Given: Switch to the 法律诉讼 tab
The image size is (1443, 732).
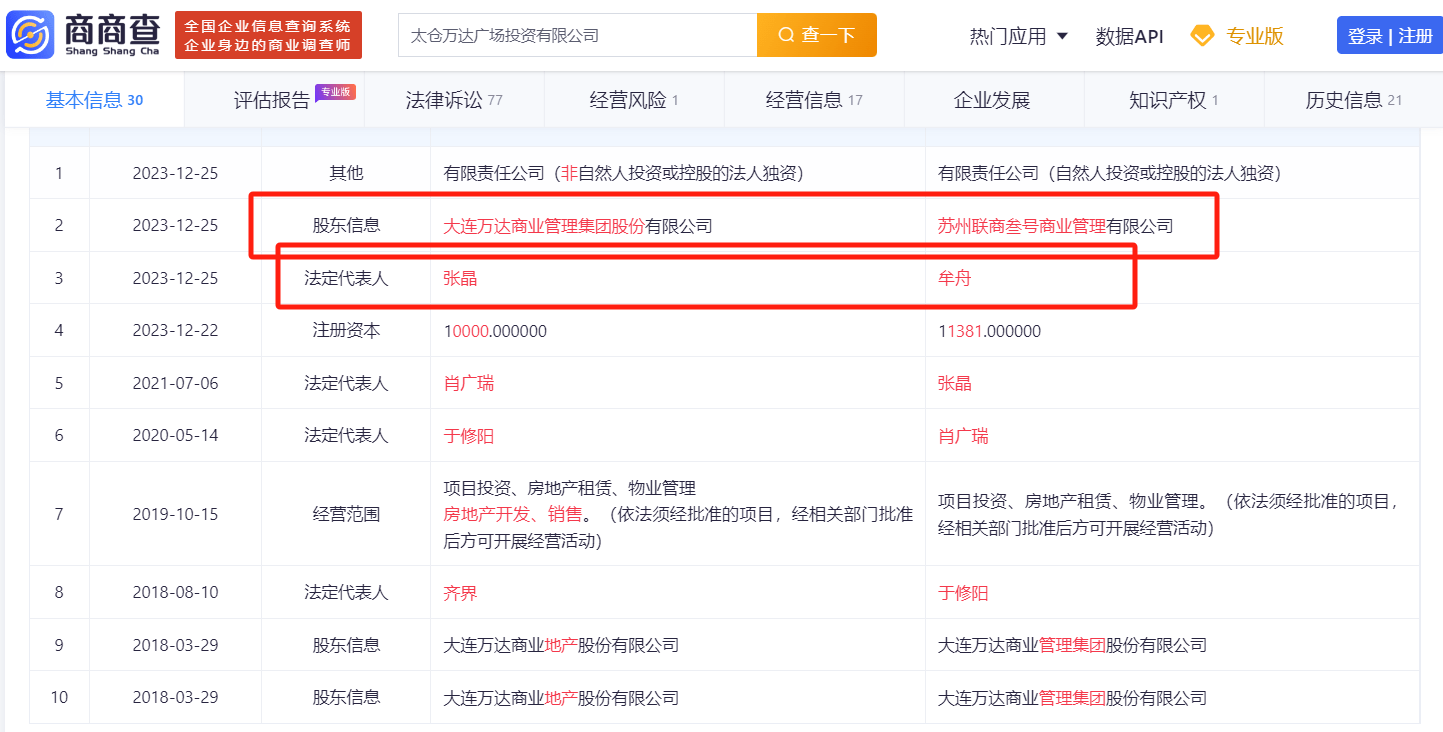Looking at the screenshot, I should pos(454,100).
